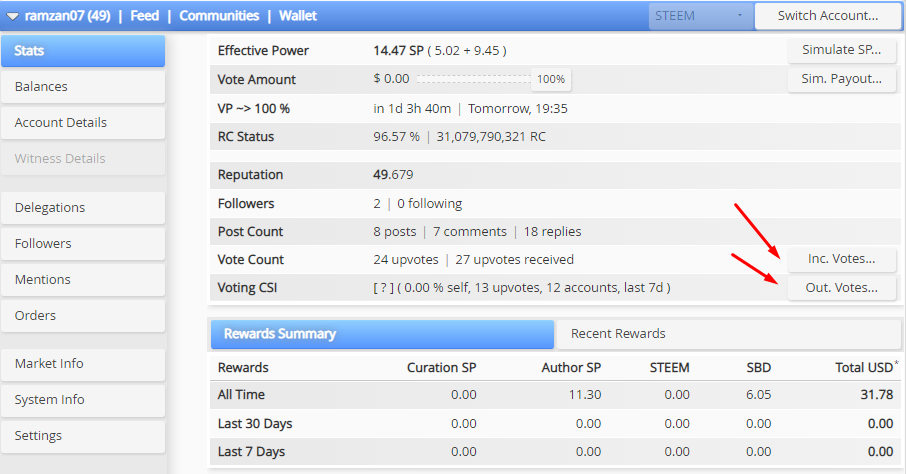
Task: Click the All Time Author SP value 11.30
Action: coord(585,395)
